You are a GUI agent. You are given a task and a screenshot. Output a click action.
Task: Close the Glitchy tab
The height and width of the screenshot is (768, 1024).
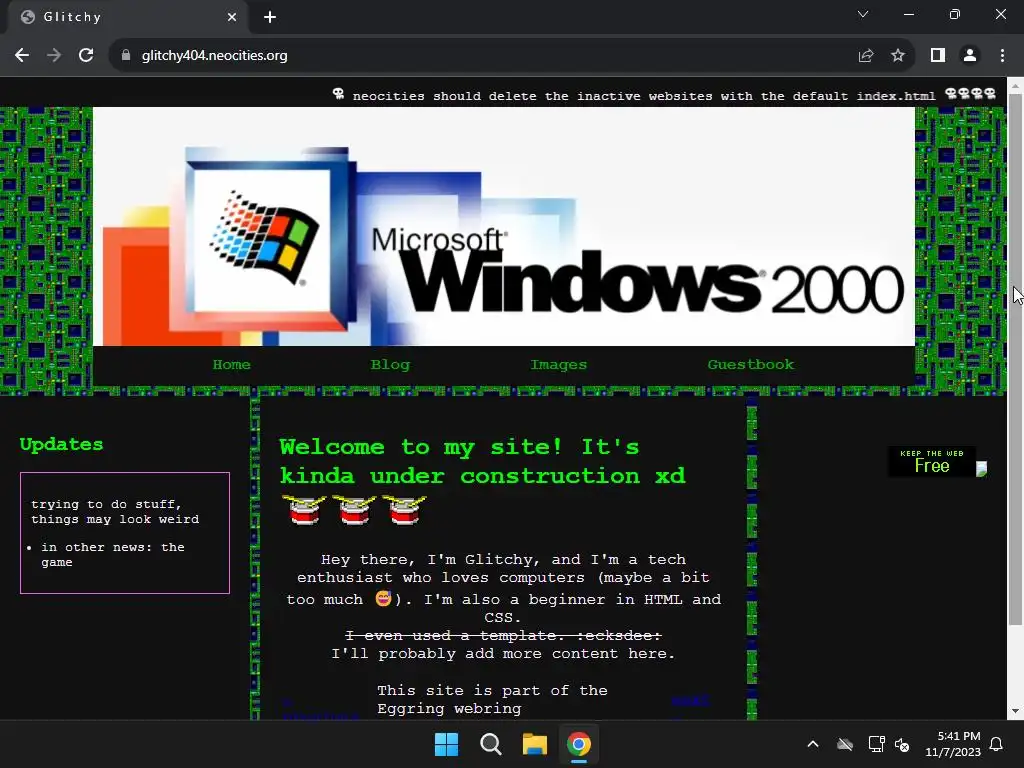pos(232,17)
